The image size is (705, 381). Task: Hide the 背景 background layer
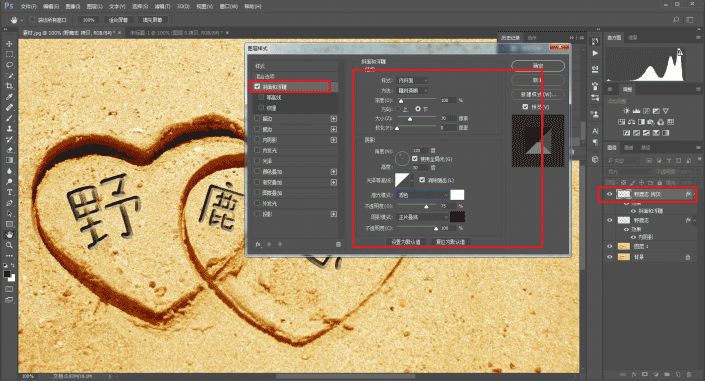click(610, 257)
